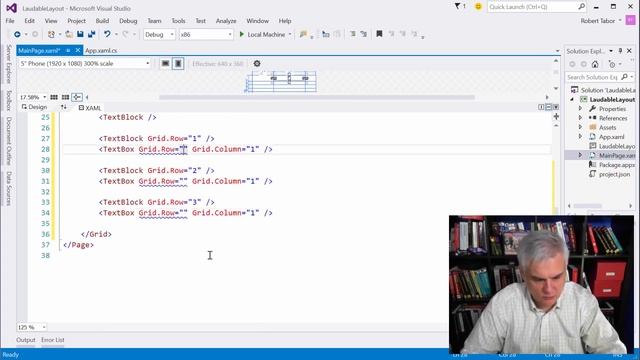
Task: Toggle a bookmark with the bookmark icon
Action: 379,35
